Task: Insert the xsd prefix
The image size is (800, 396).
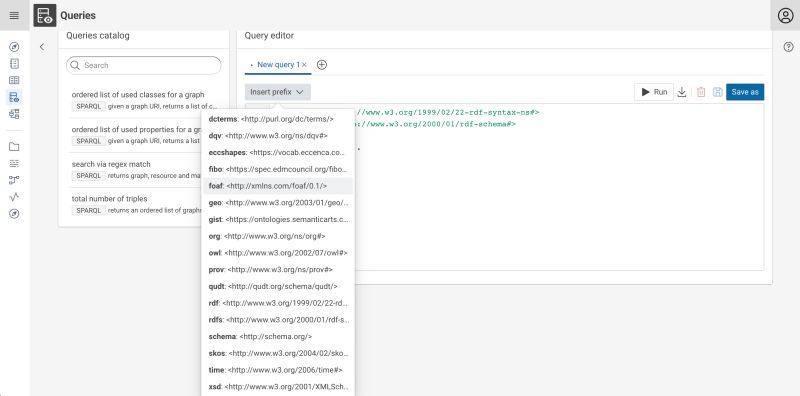Action: coord(278,387)
